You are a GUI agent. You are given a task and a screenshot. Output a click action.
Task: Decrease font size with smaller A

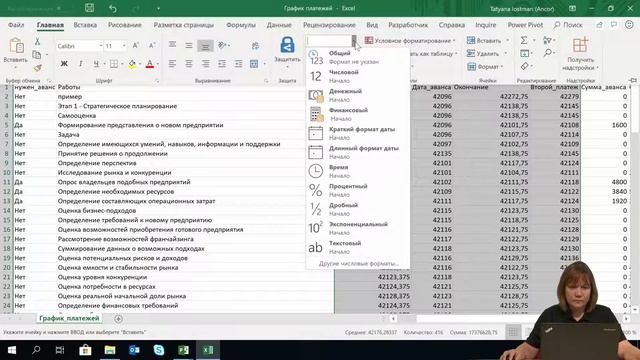click(152, 46)
